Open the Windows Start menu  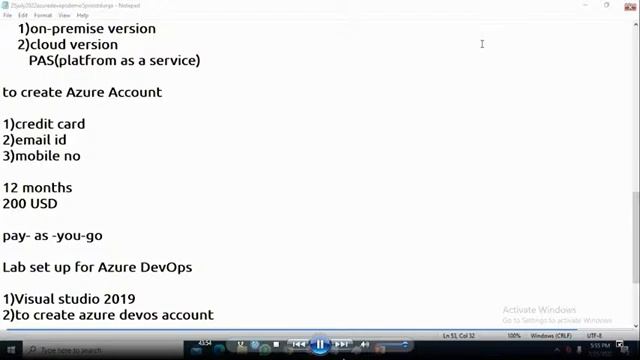pyautogui.click(x=11, y=350)
